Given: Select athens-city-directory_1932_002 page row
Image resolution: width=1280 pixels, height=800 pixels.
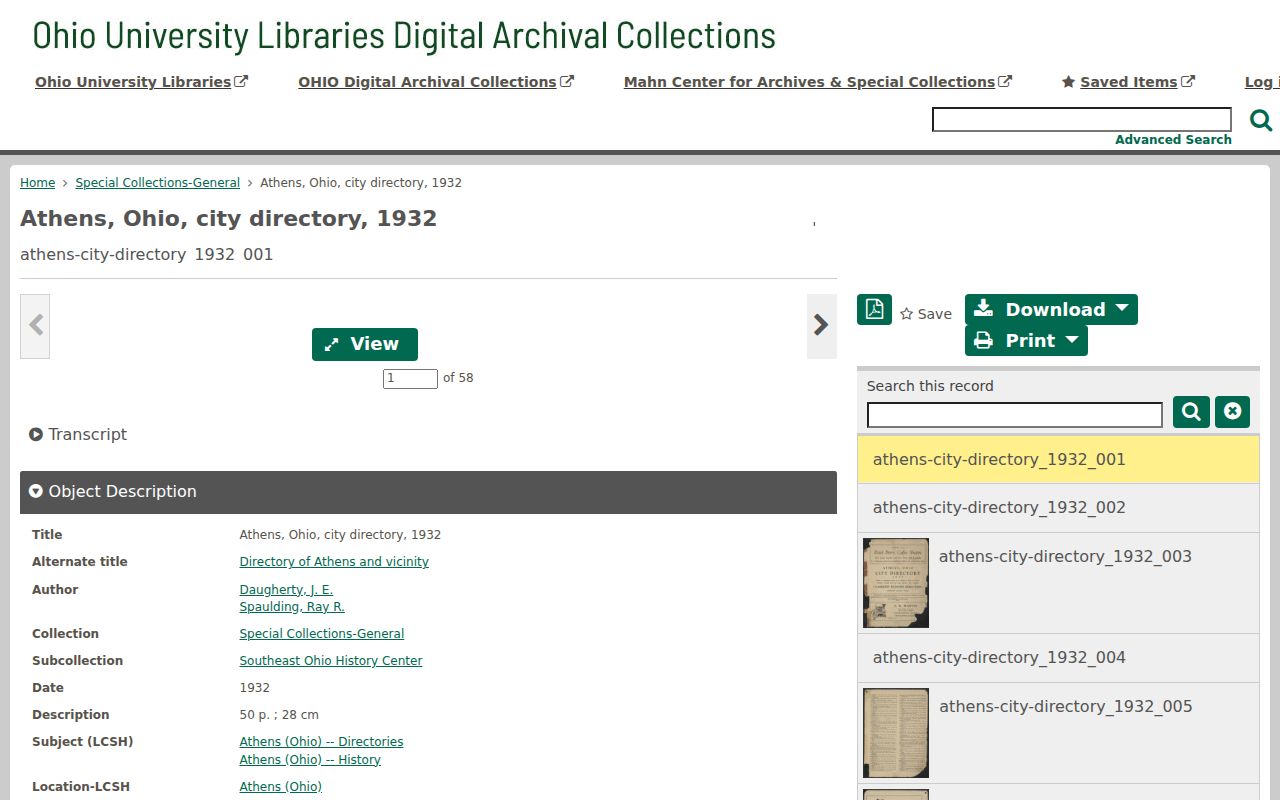Looking at the screenshot, I should [x=1058, y=508].
